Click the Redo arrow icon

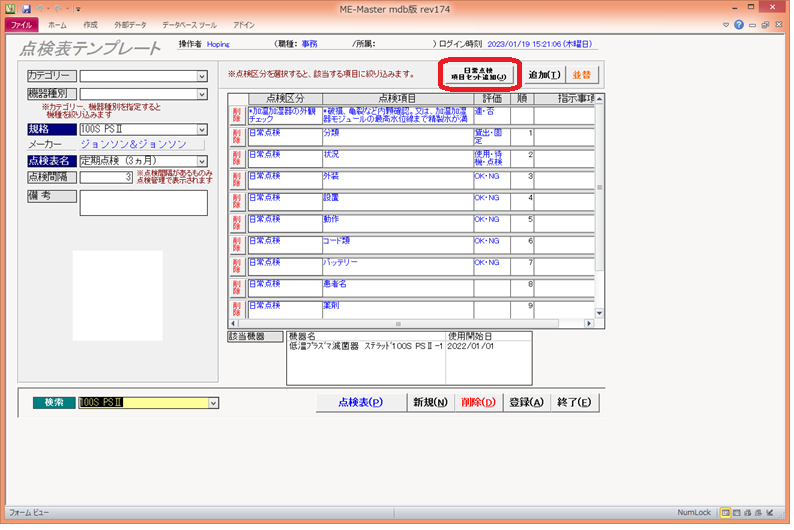[58, 9]
